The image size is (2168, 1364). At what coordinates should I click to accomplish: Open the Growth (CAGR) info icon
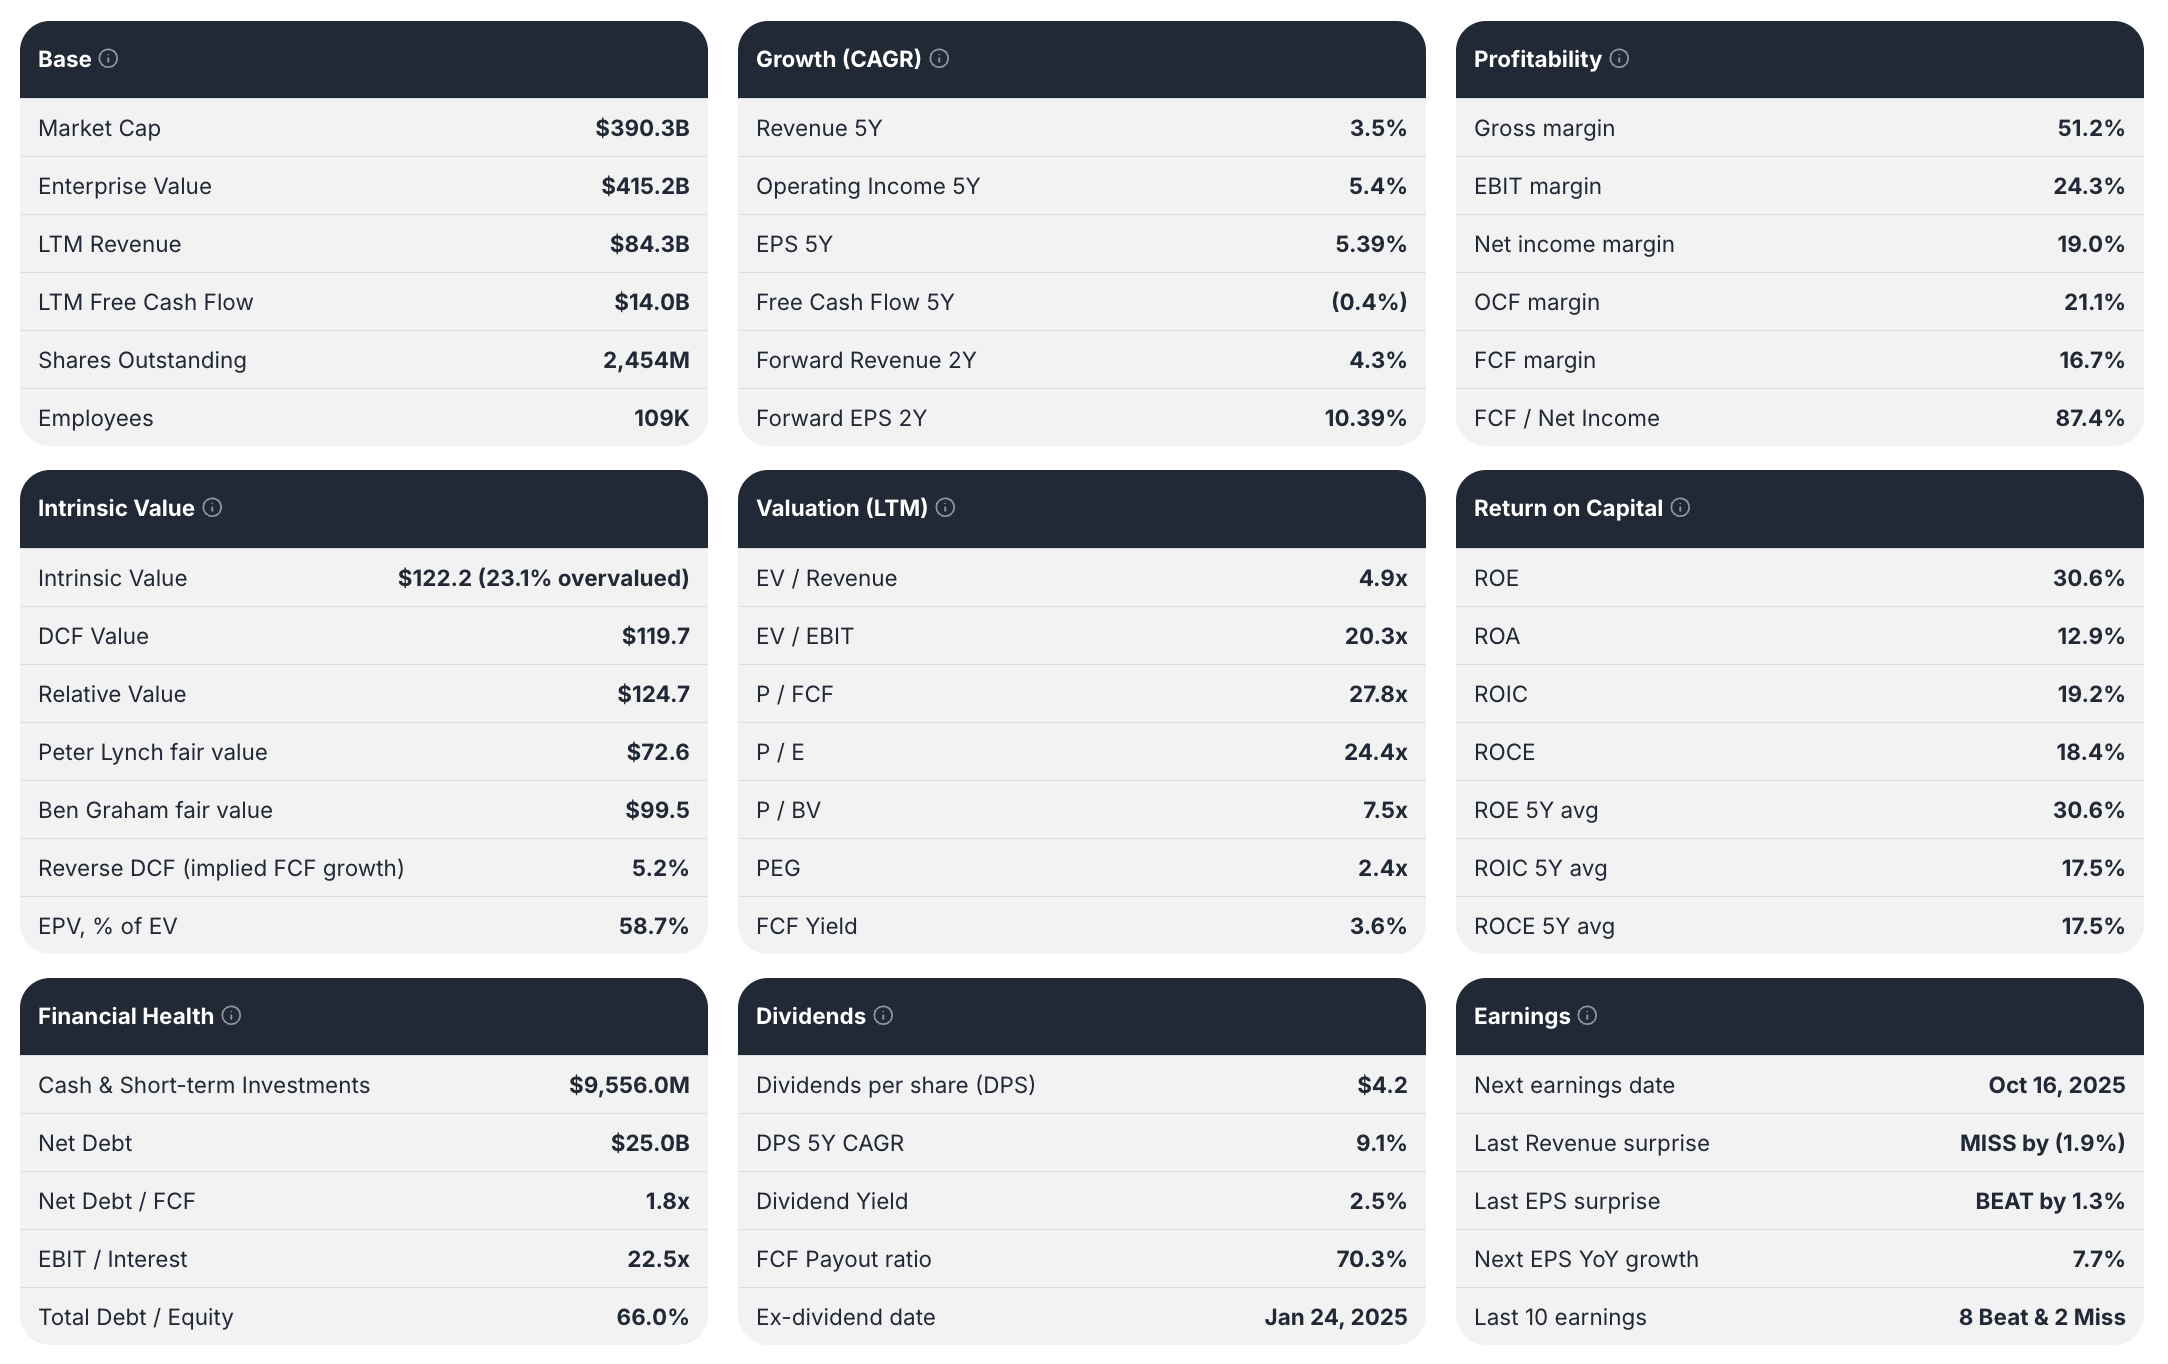point(938,59)
